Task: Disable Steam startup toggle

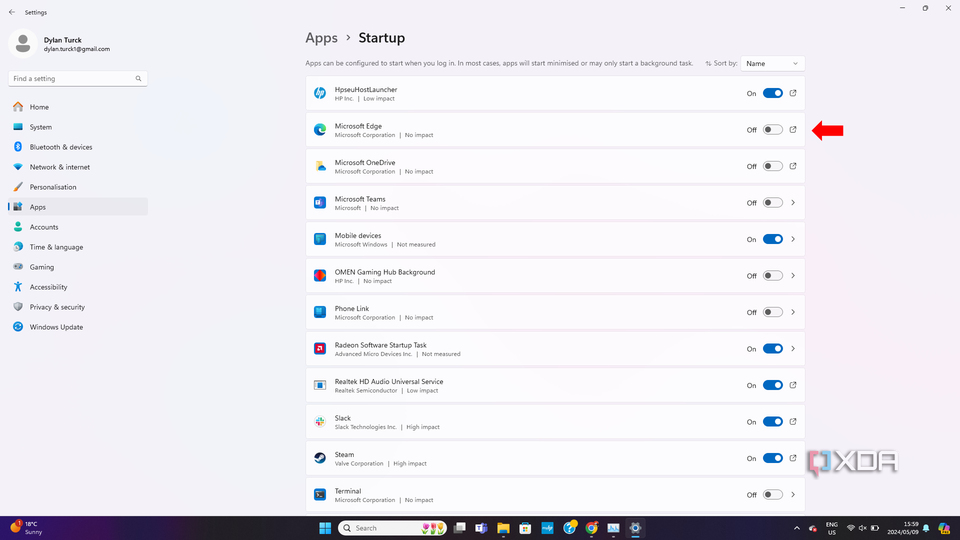Action: tap(773, 458)
